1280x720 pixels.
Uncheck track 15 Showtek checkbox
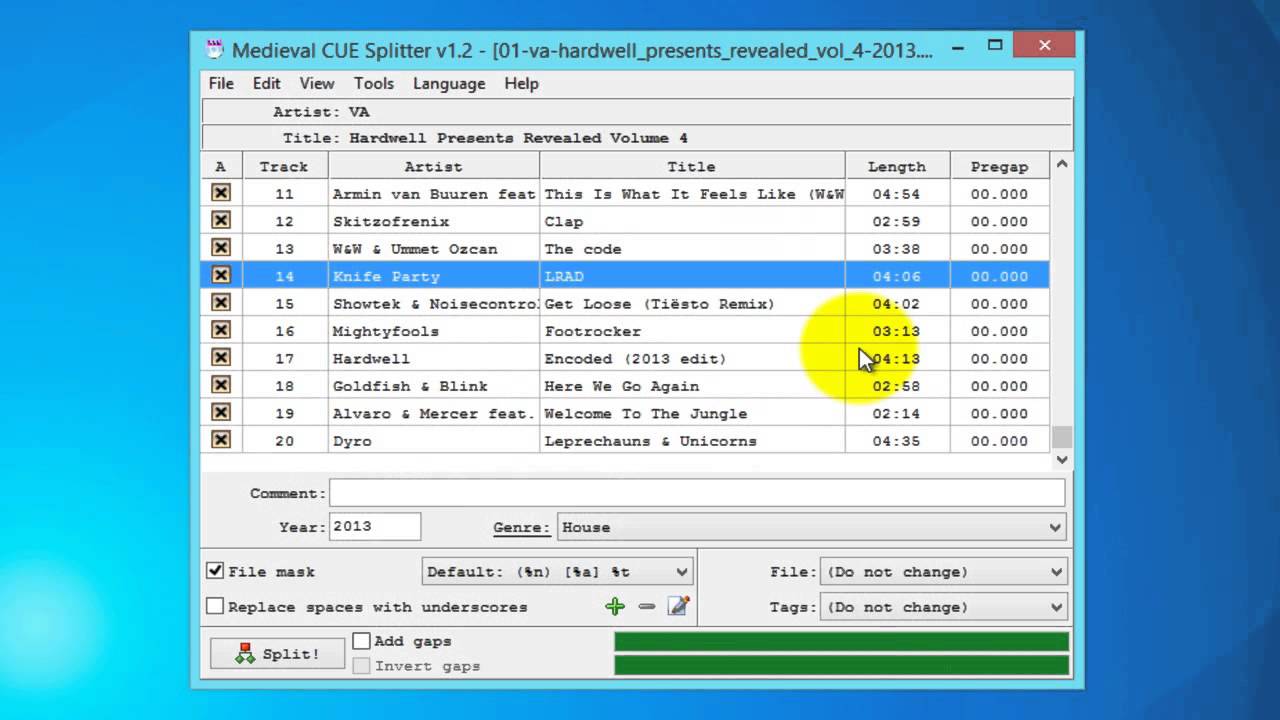point(221,303)
